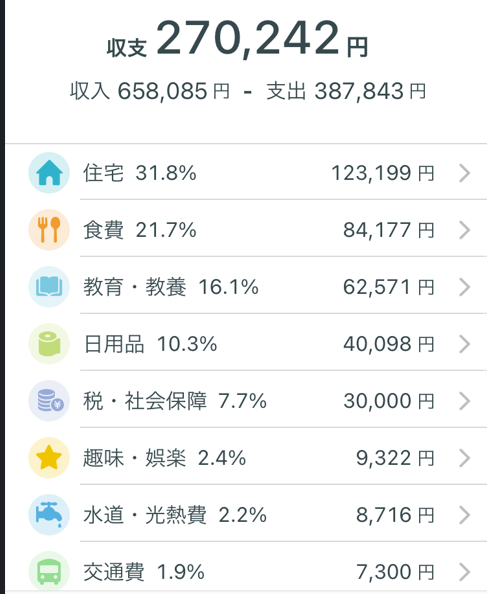Open the 教育・教養 16.1% category label

(x=171, y=287)
